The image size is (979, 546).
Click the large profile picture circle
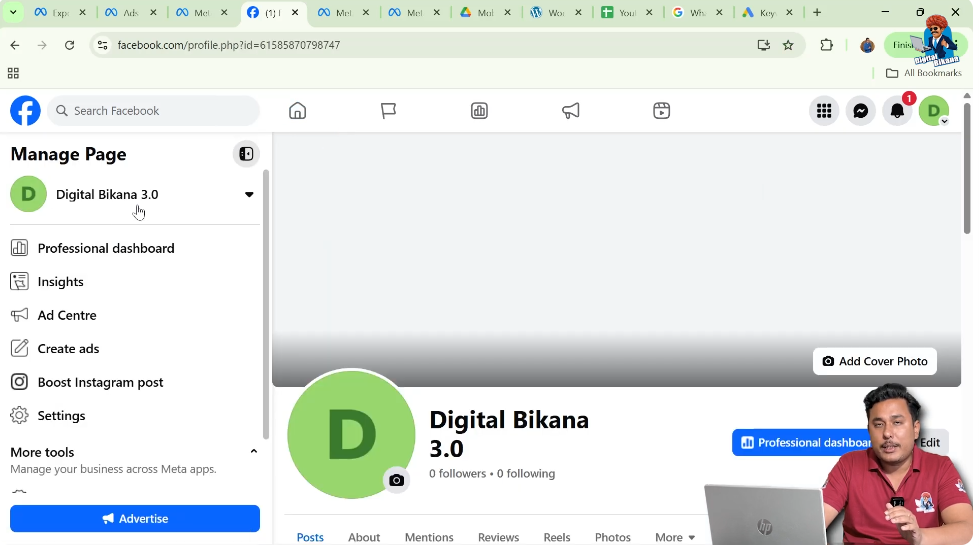click(351, 434)
